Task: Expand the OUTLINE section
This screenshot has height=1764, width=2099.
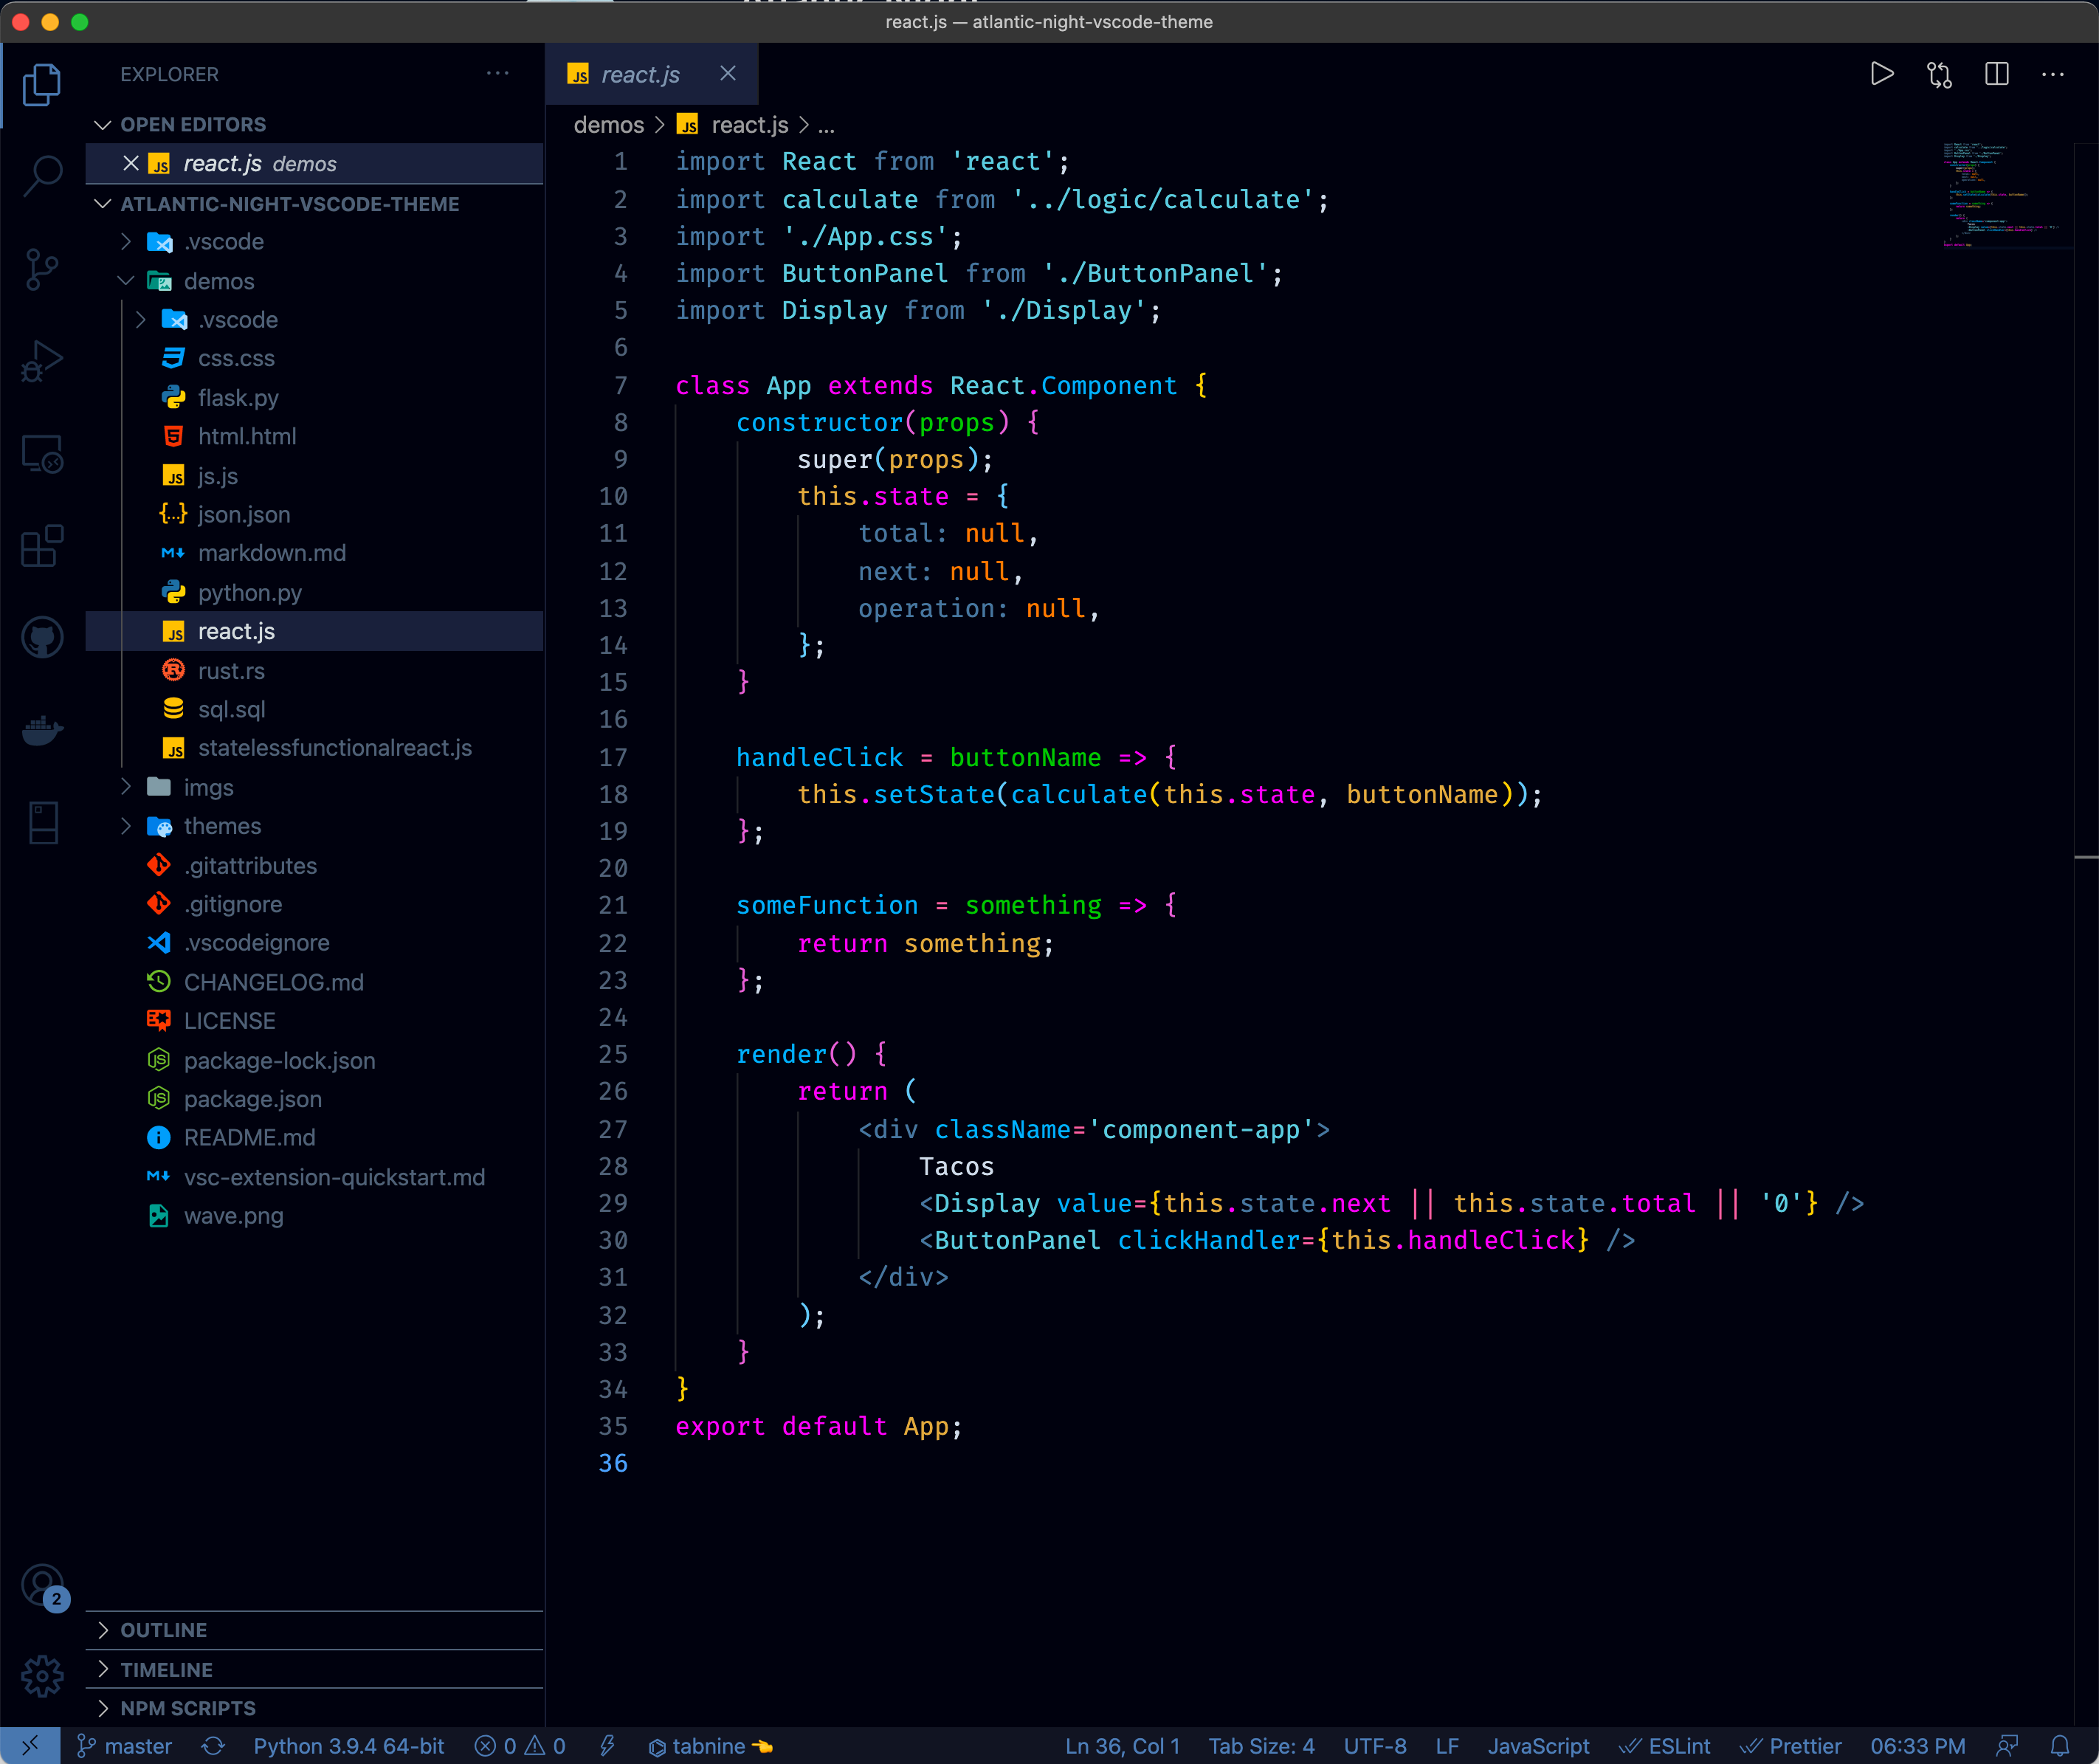Action: pos(164,1630)
